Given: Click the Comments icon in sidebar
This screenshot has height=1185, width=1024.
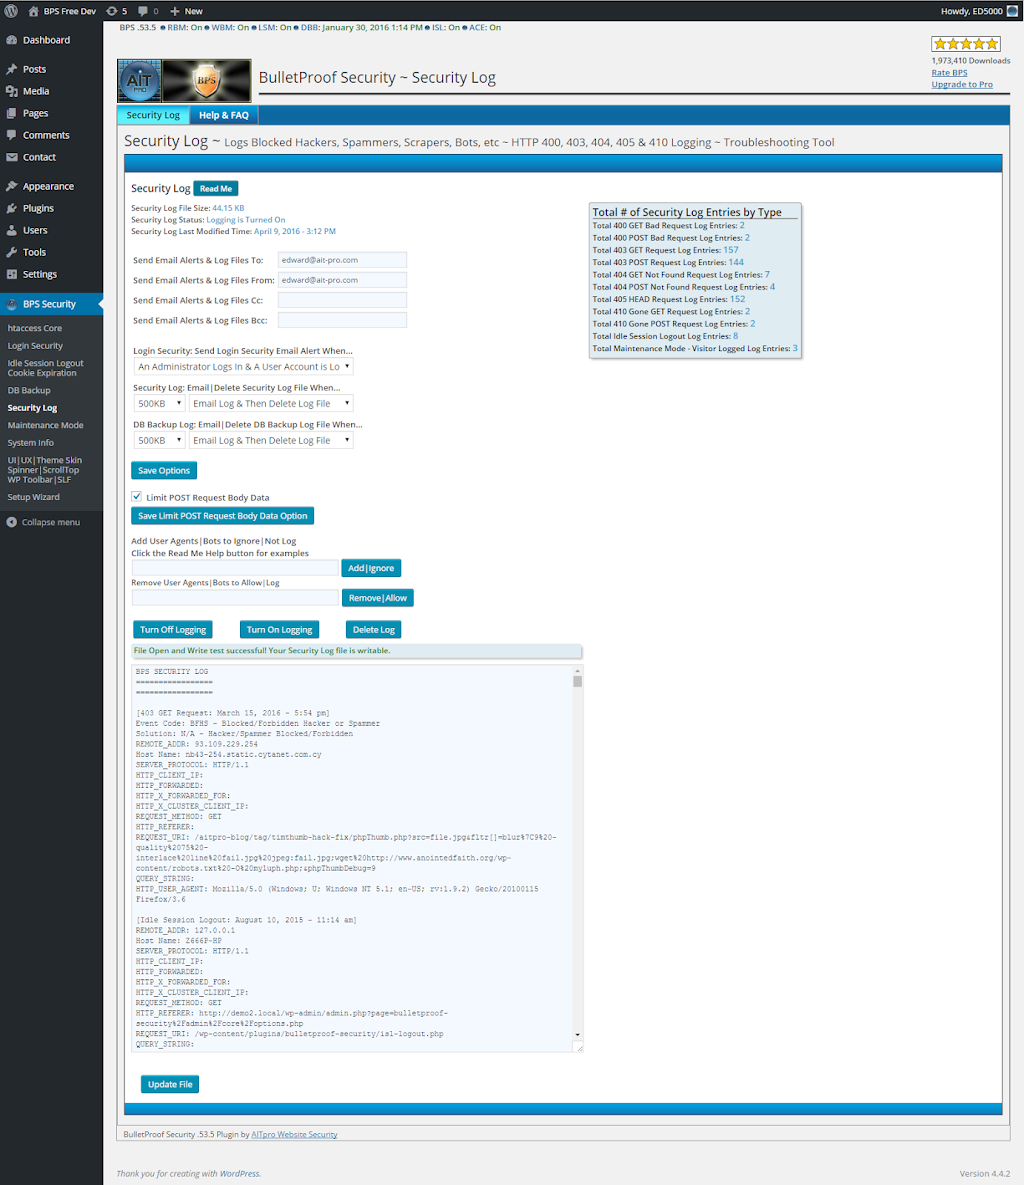Looking at the screenshot, I should [11, 135].
